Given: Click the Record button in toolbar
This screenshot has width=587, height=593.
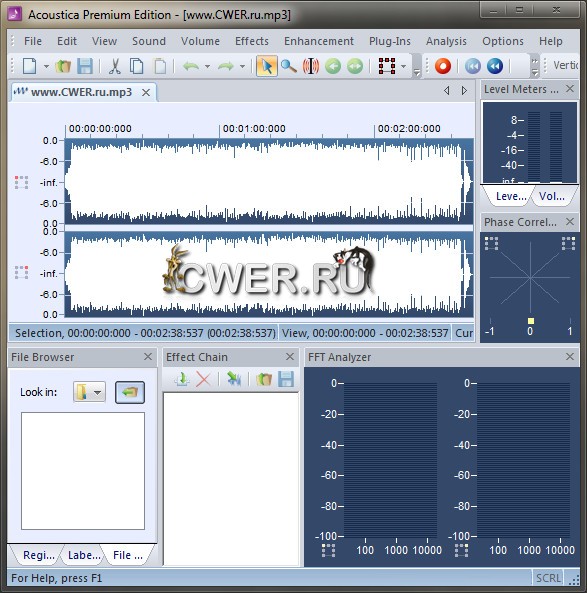Looking at the screenshot, I should point(443,66).
